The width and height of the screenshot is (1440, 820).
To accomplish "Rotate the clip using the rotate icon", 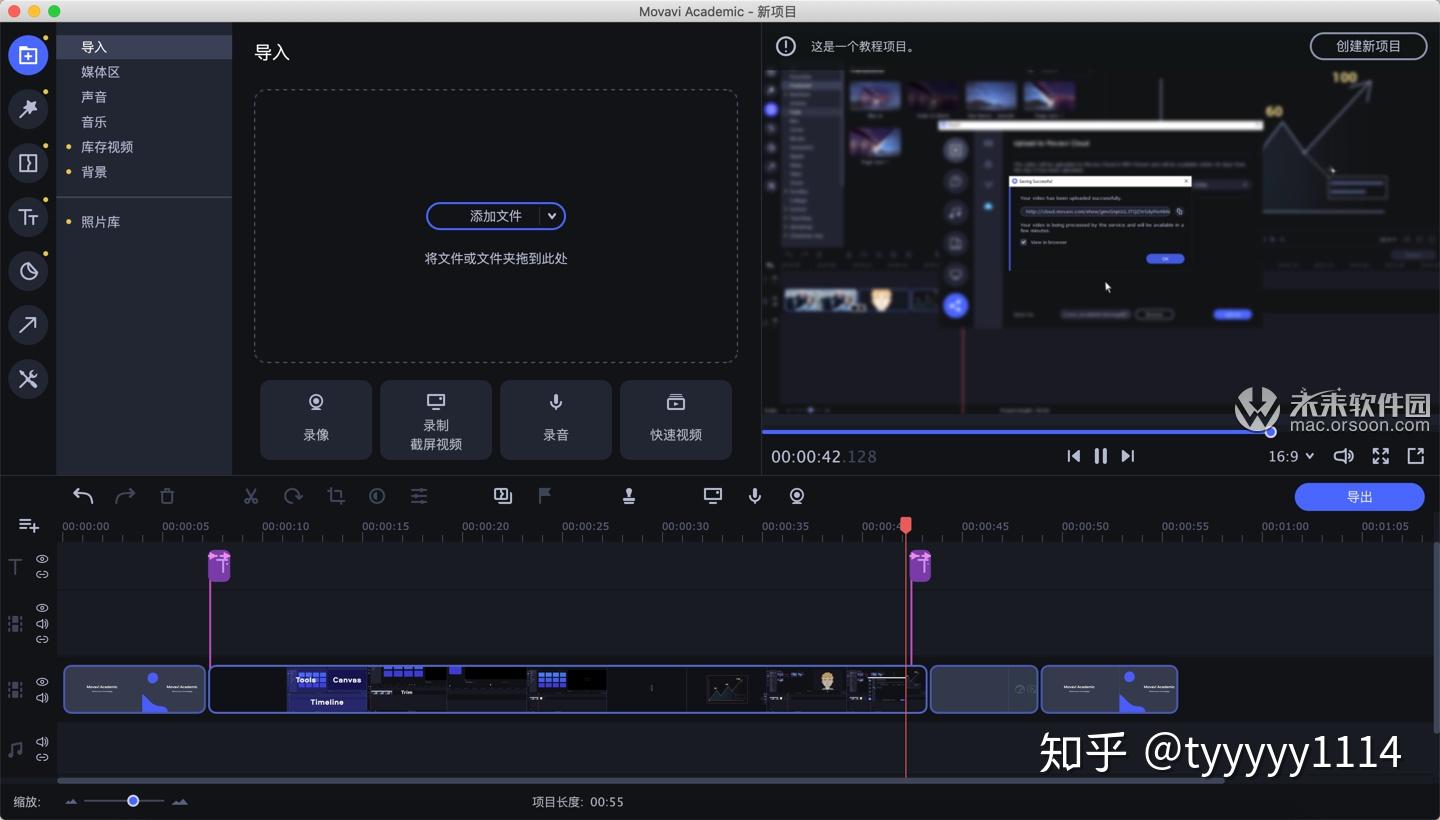I will click(293, 496).
